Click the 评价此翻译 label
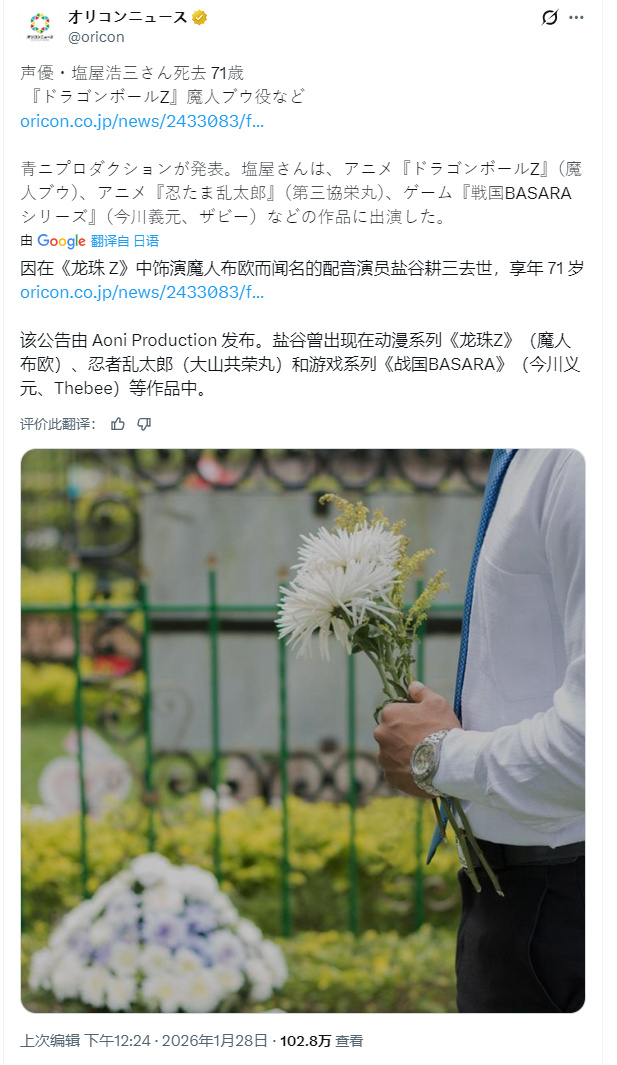617x1065 pixels. click(58, 424)
